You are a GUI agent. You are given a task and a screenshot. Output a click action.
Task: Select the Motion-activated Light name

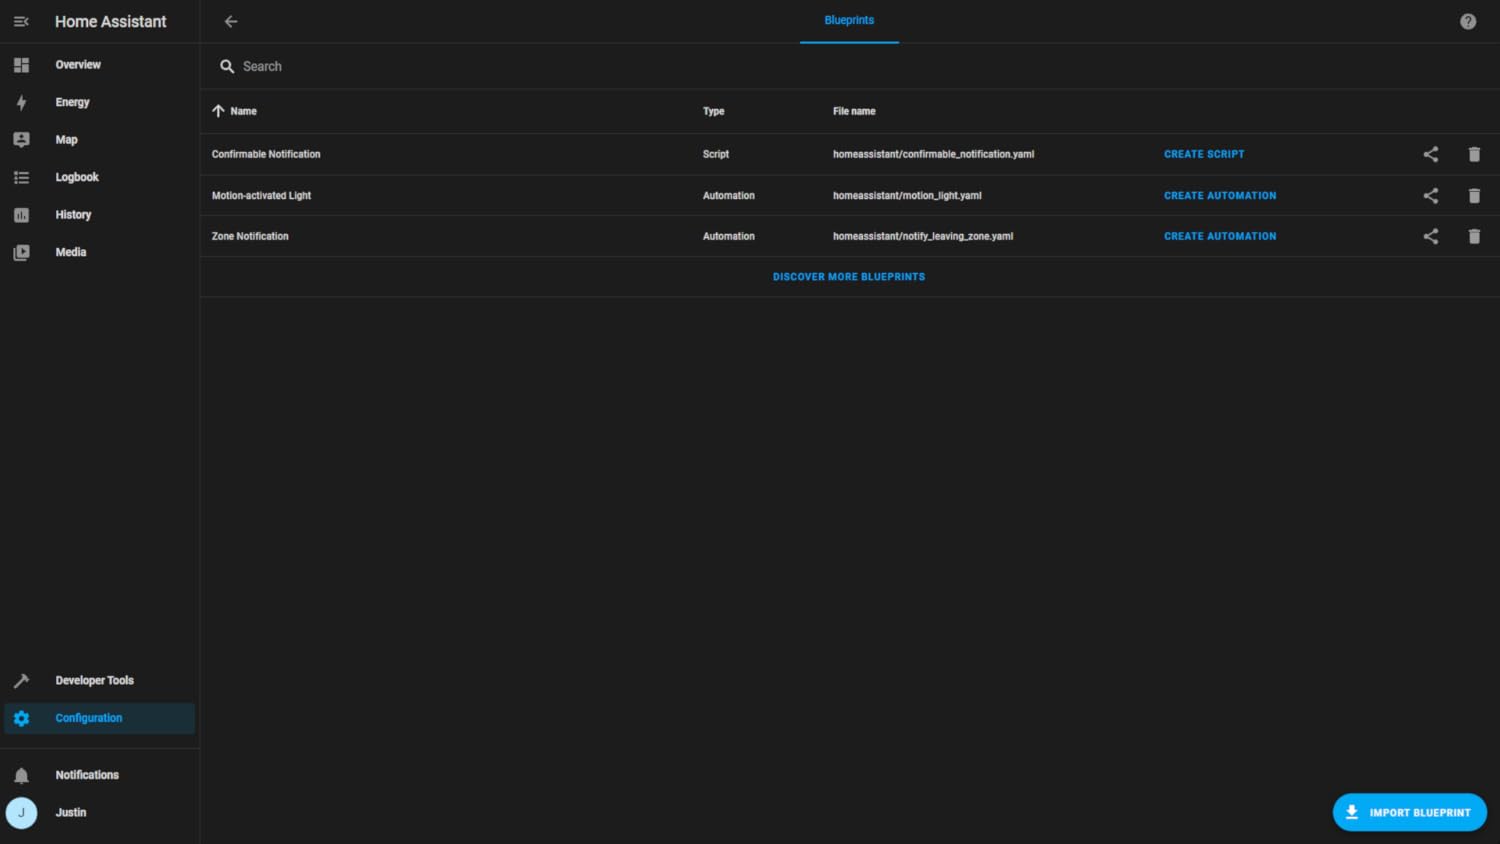(x=261, y=196)
